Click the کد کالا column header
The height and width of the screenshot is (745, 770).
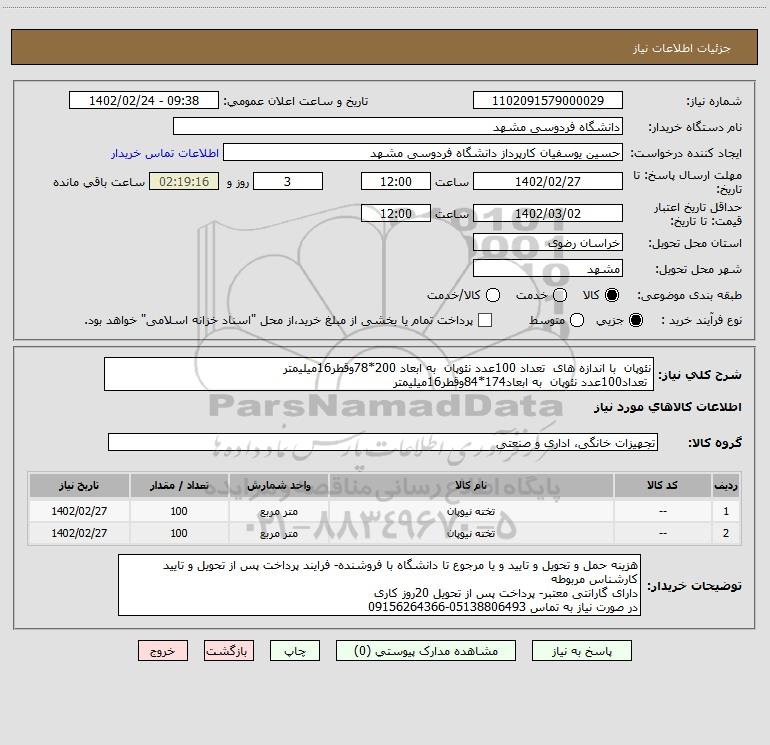click(662, 485)
